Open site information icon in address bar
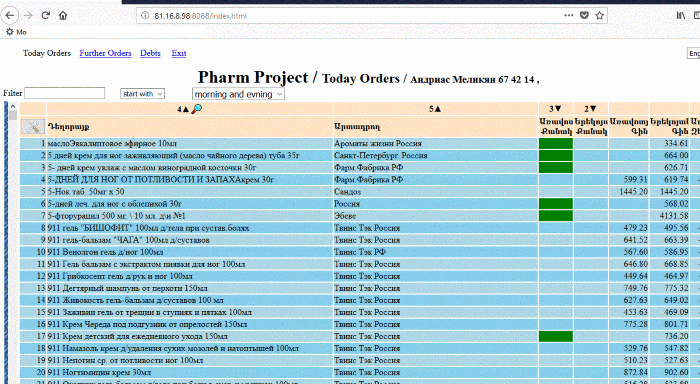This screenshot has height=384, width=700. [x=145, y=16]
